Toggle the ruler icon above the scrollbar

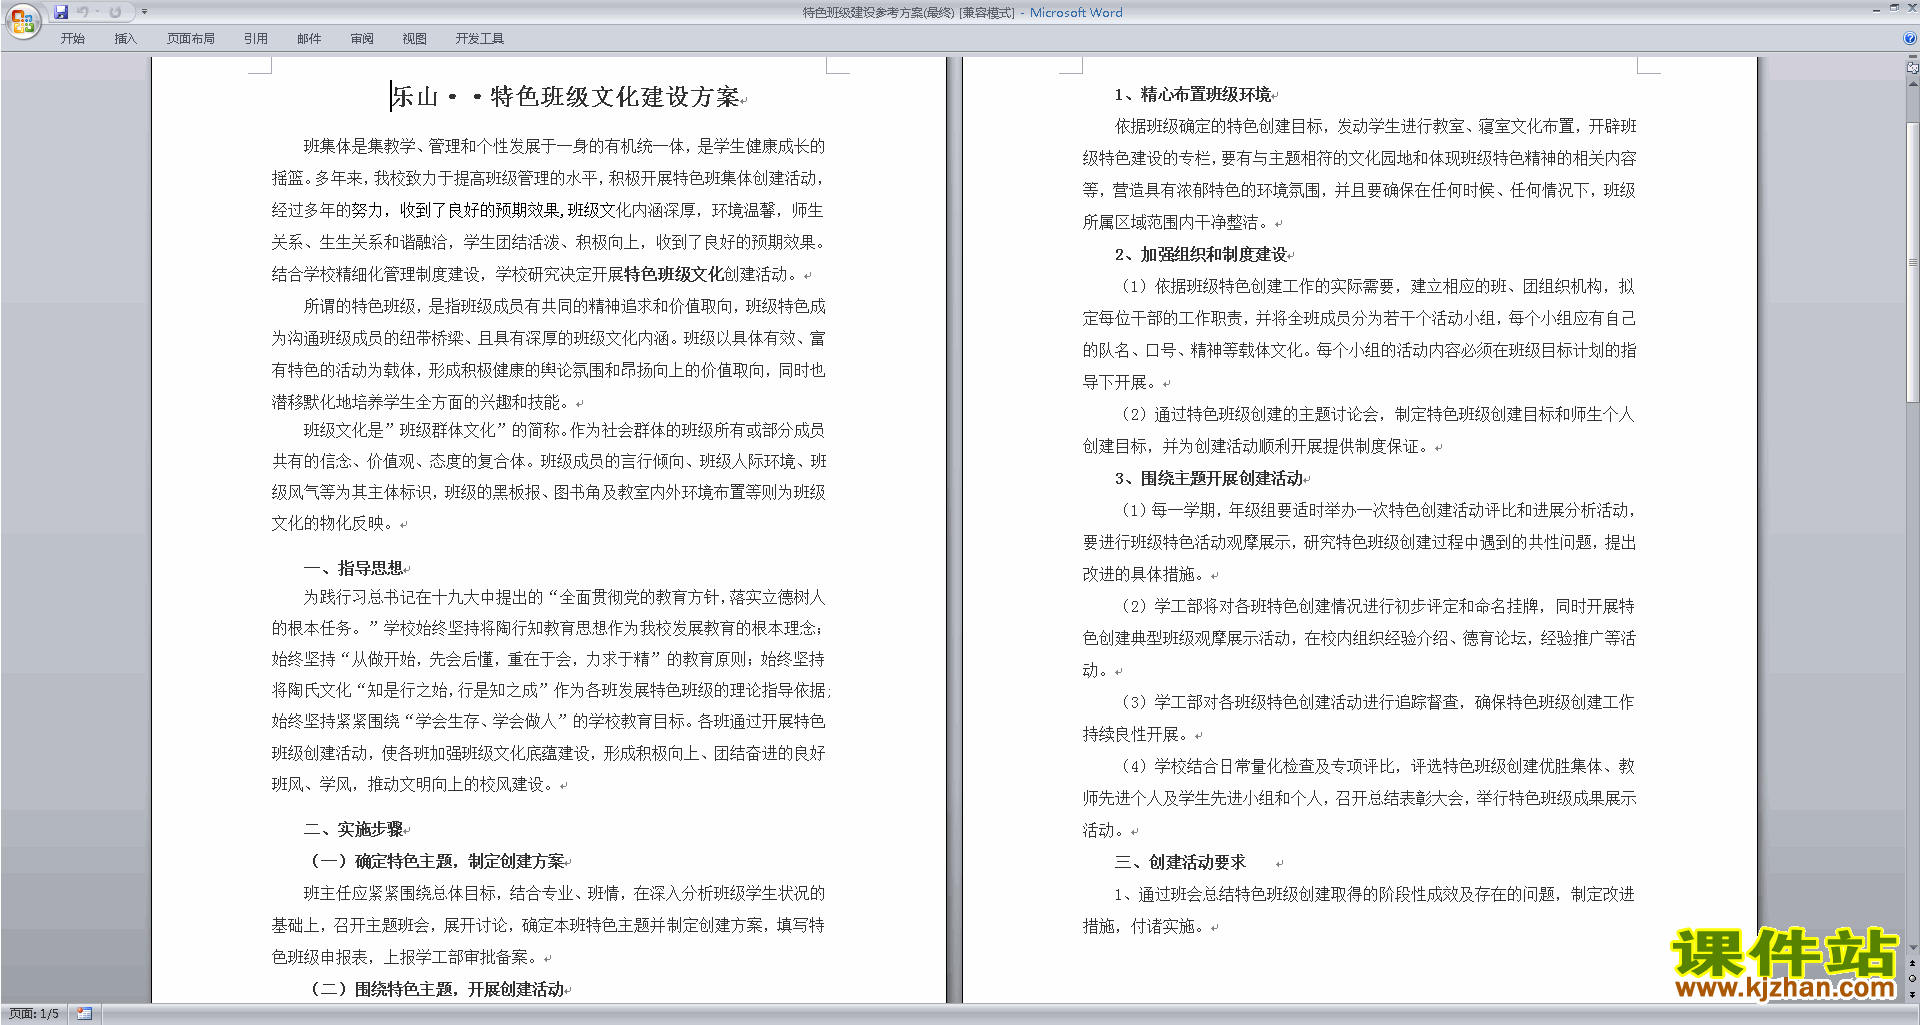pos(1912,68)
